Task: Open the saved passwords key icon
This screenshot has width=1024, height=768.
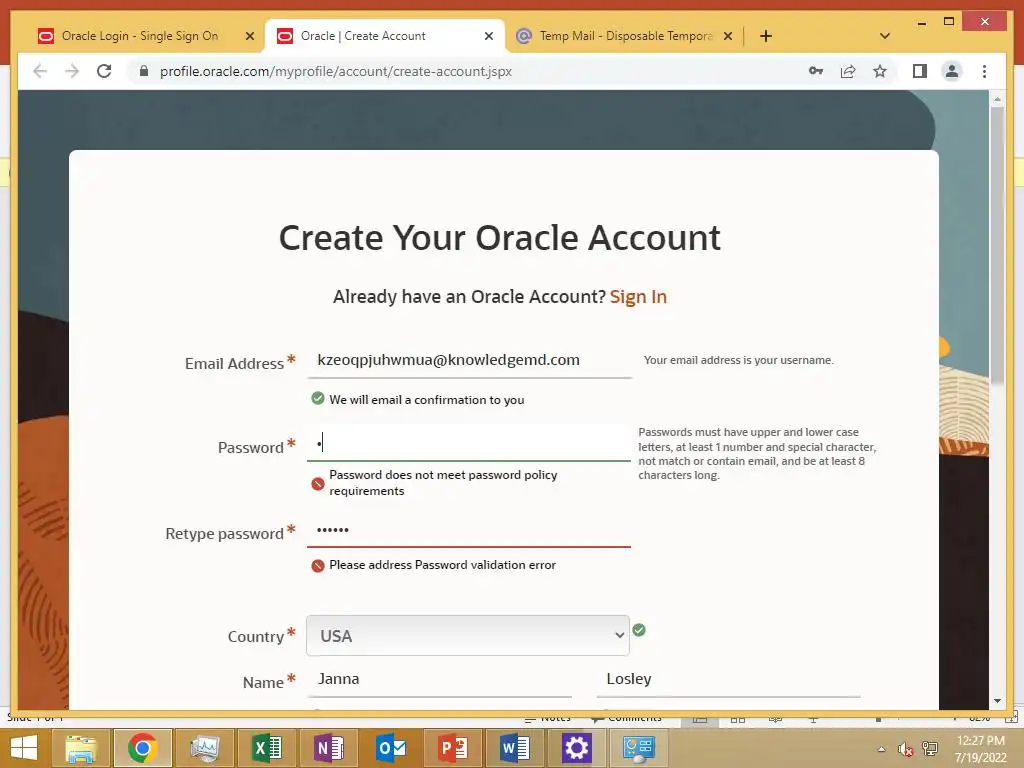Action: [x=816, y=71]
